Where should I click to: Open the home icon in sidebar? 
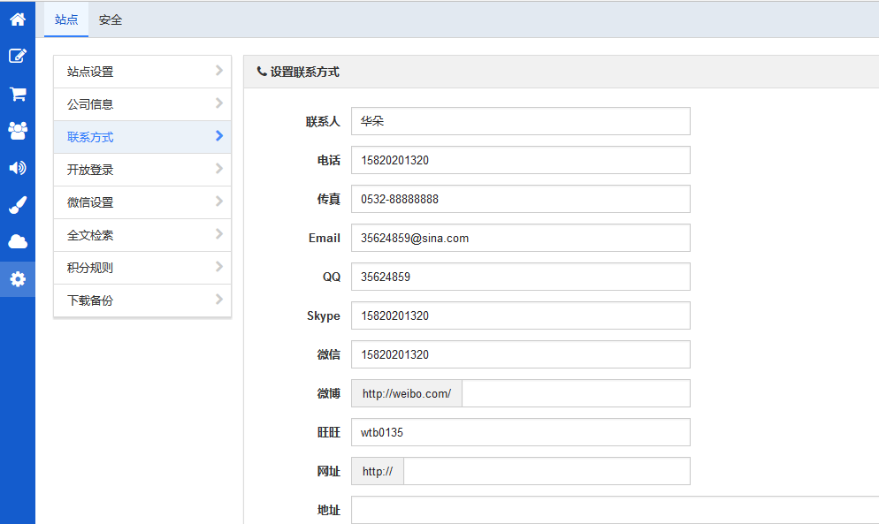17,19
